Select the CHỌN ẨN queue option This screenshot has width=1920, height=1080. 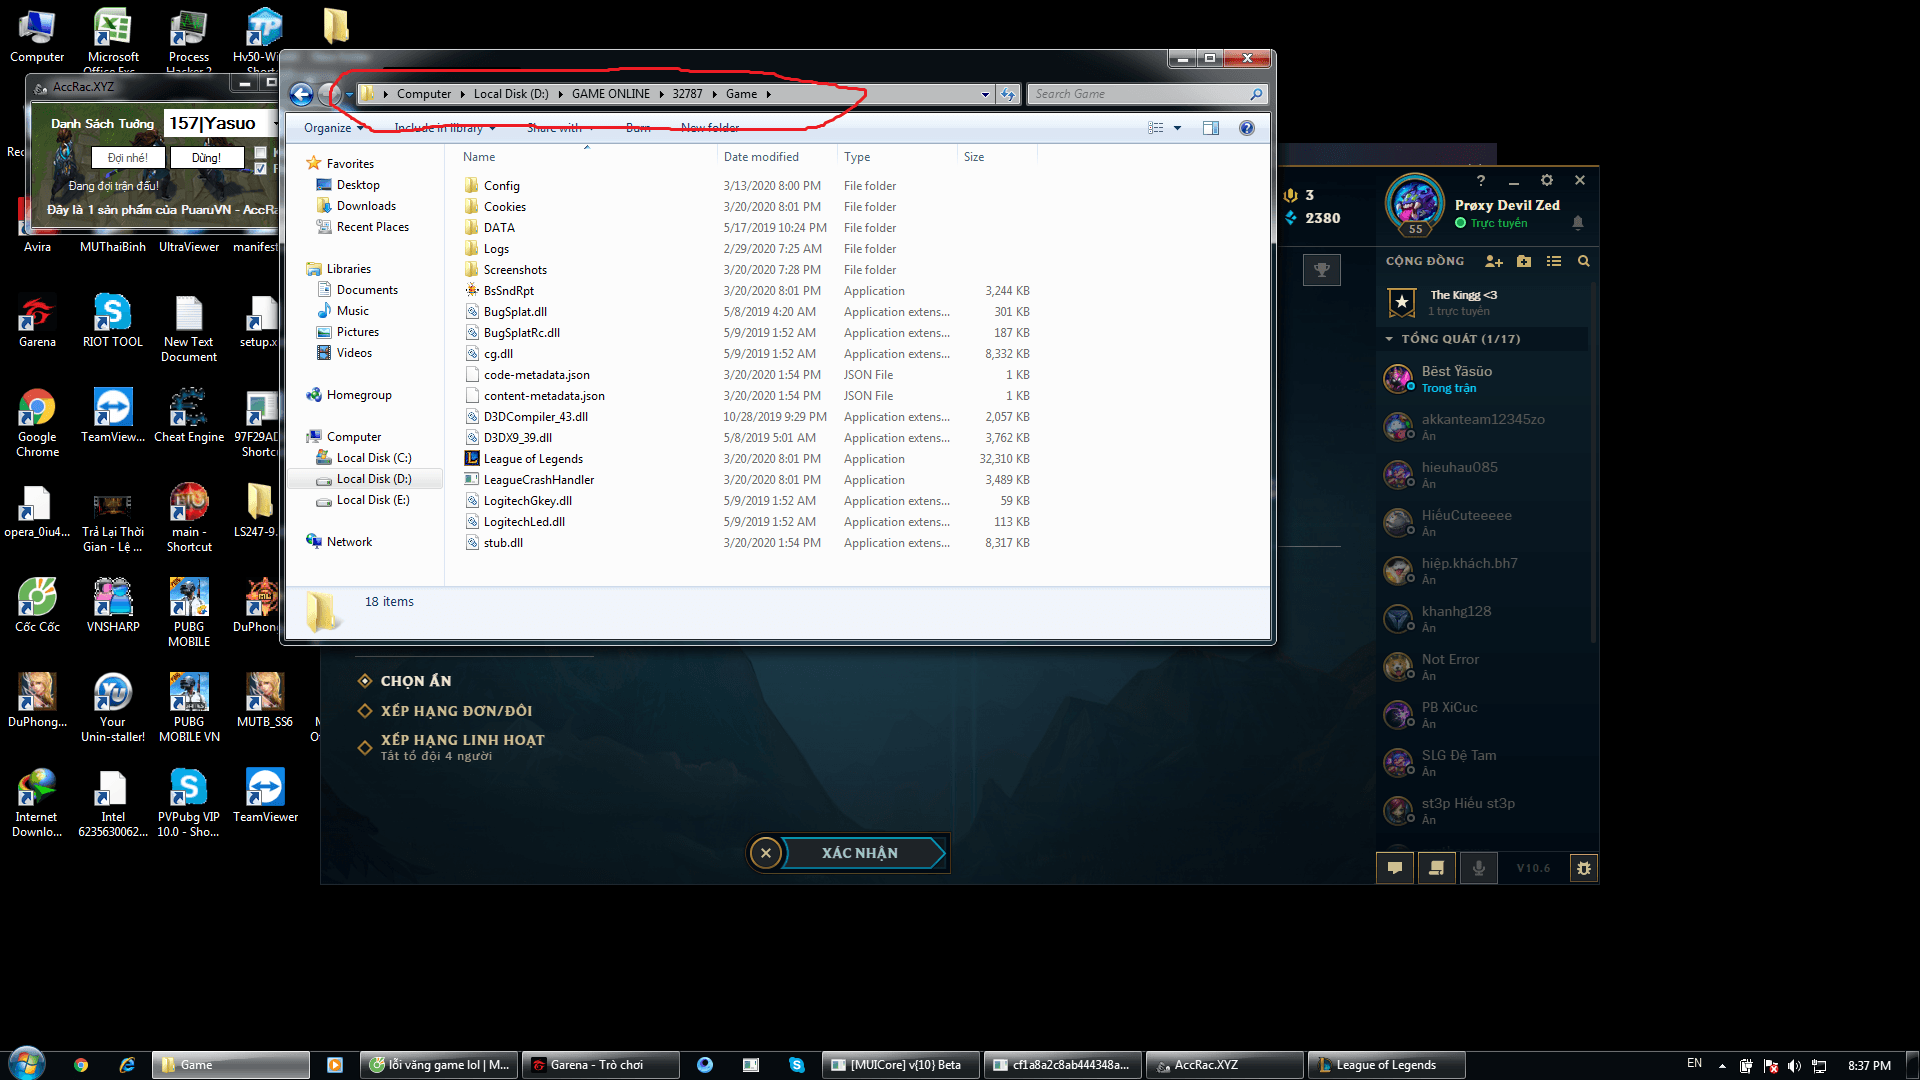405,681
